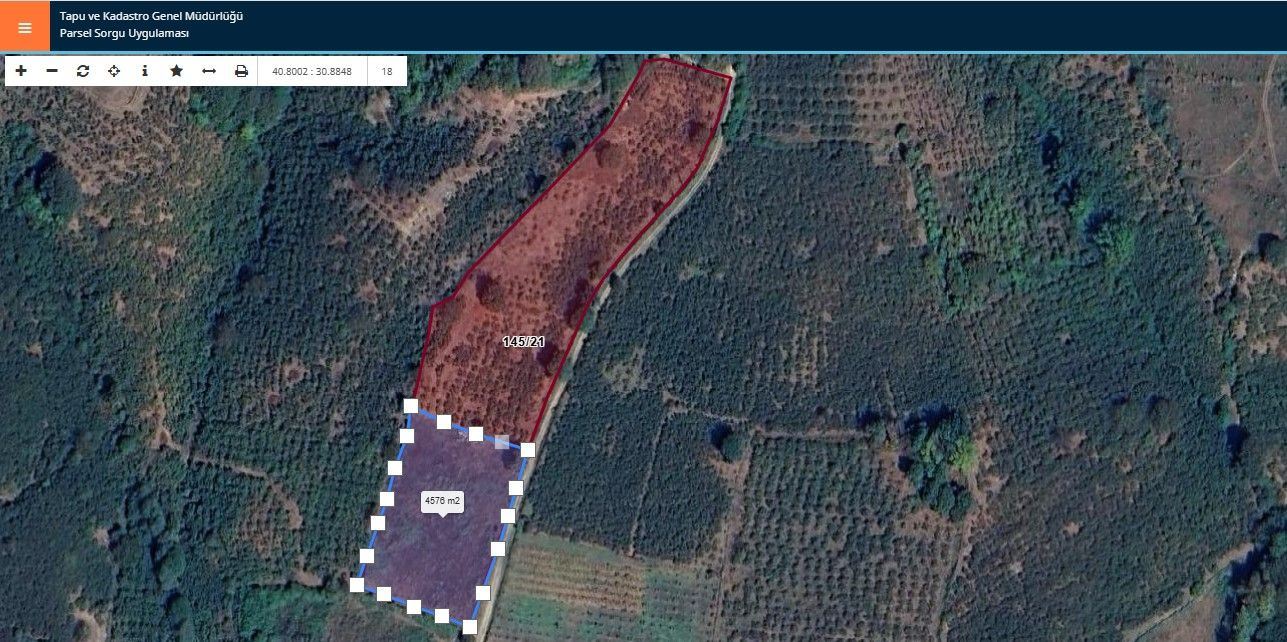Click the rightmost vertex handle of blue polygon
The image size is (1287, 642).
click(x=528, y=450)
